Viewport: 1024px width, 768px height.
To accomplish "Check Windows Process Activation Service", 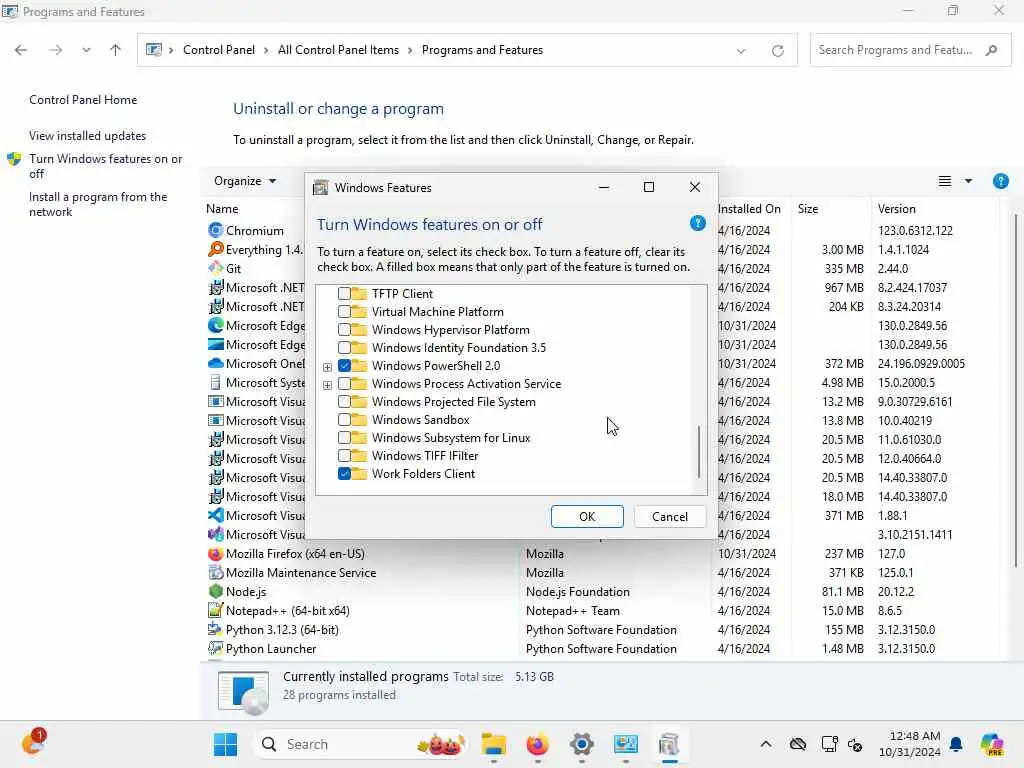I will 344,383.
